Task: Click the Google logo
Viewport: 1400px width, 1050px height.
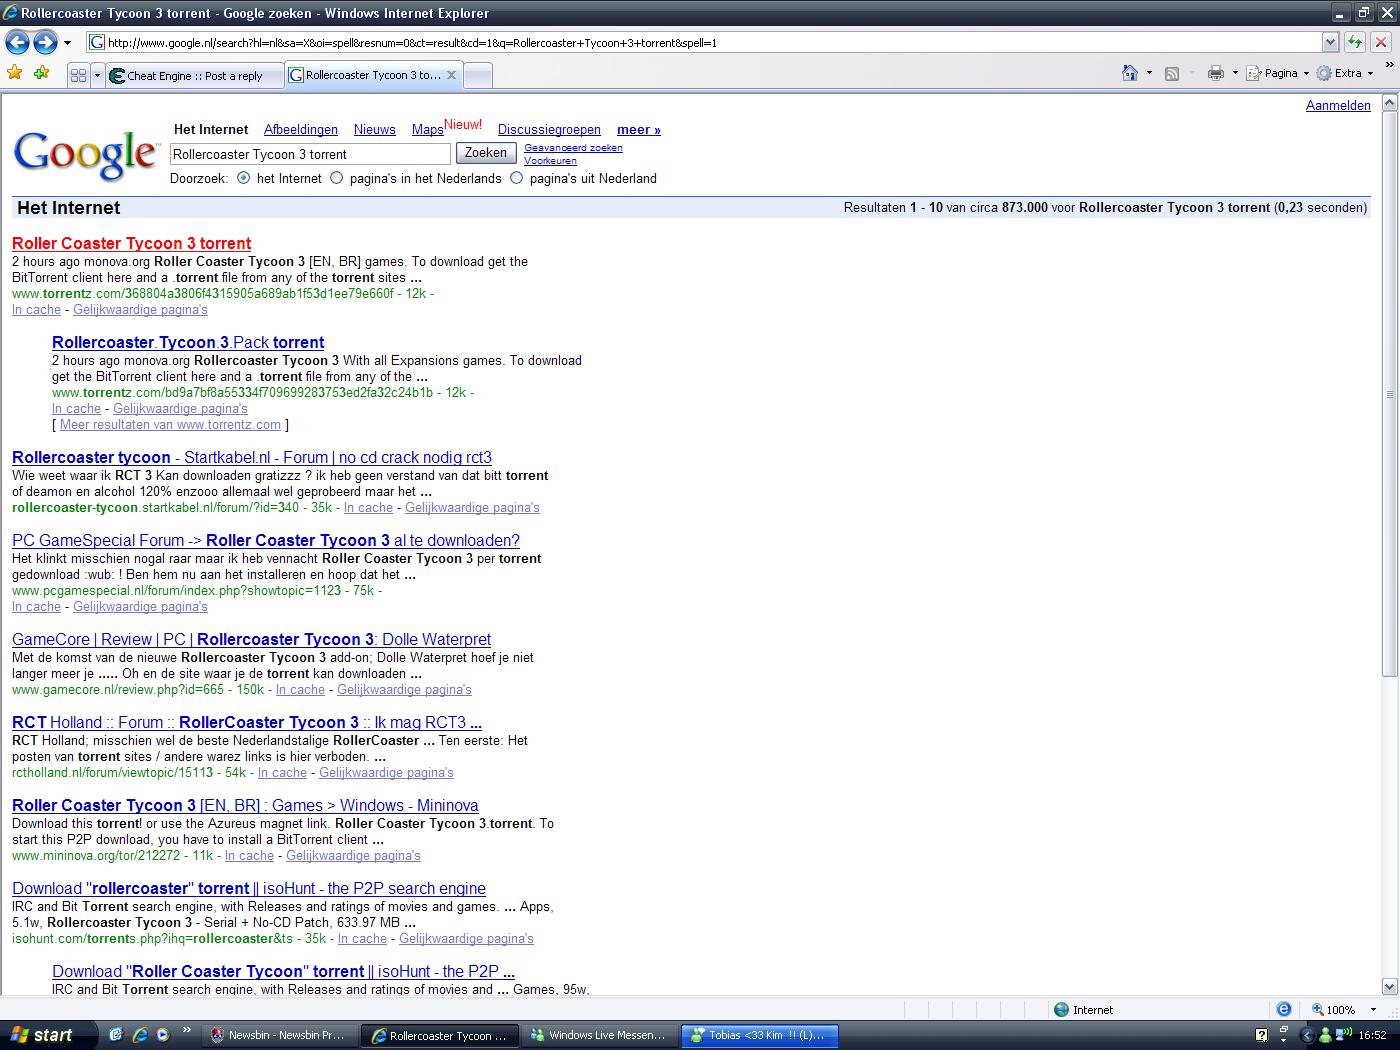Action: pos(86,154)
